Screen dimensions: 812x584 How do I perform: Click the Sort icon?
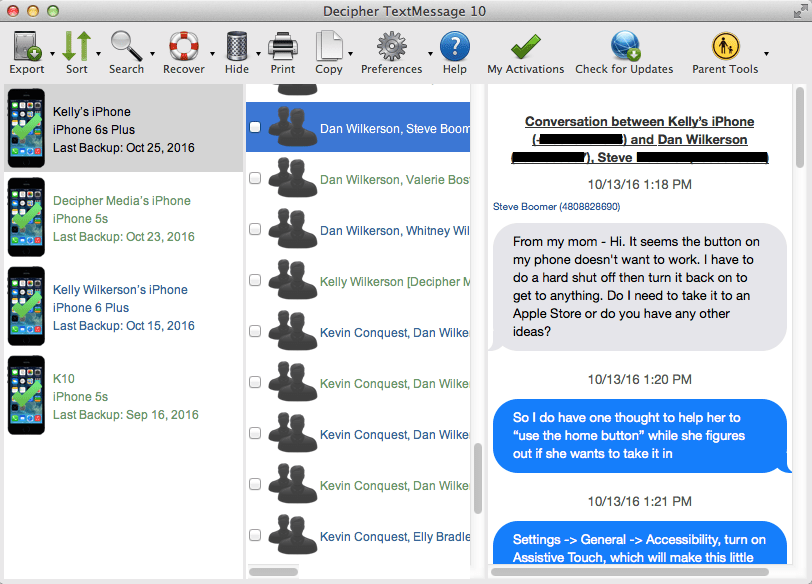pyautogui.click(x=77, y=45)
